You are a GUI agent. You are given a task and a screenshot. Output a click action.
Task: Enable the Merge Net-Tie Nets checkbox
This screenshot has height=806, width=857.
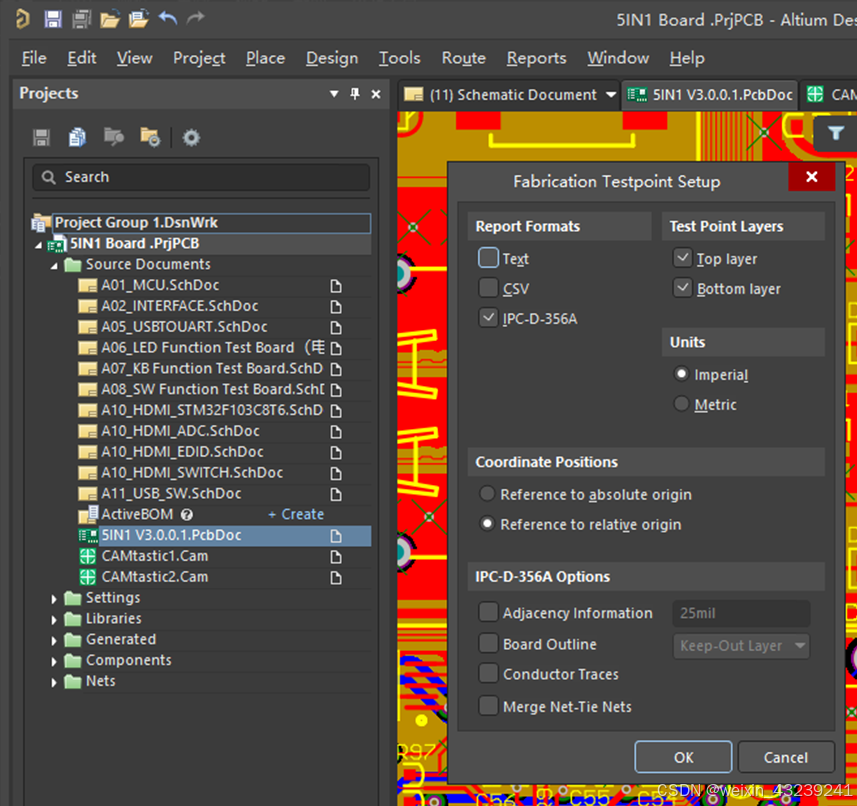(x=488, y=705)
